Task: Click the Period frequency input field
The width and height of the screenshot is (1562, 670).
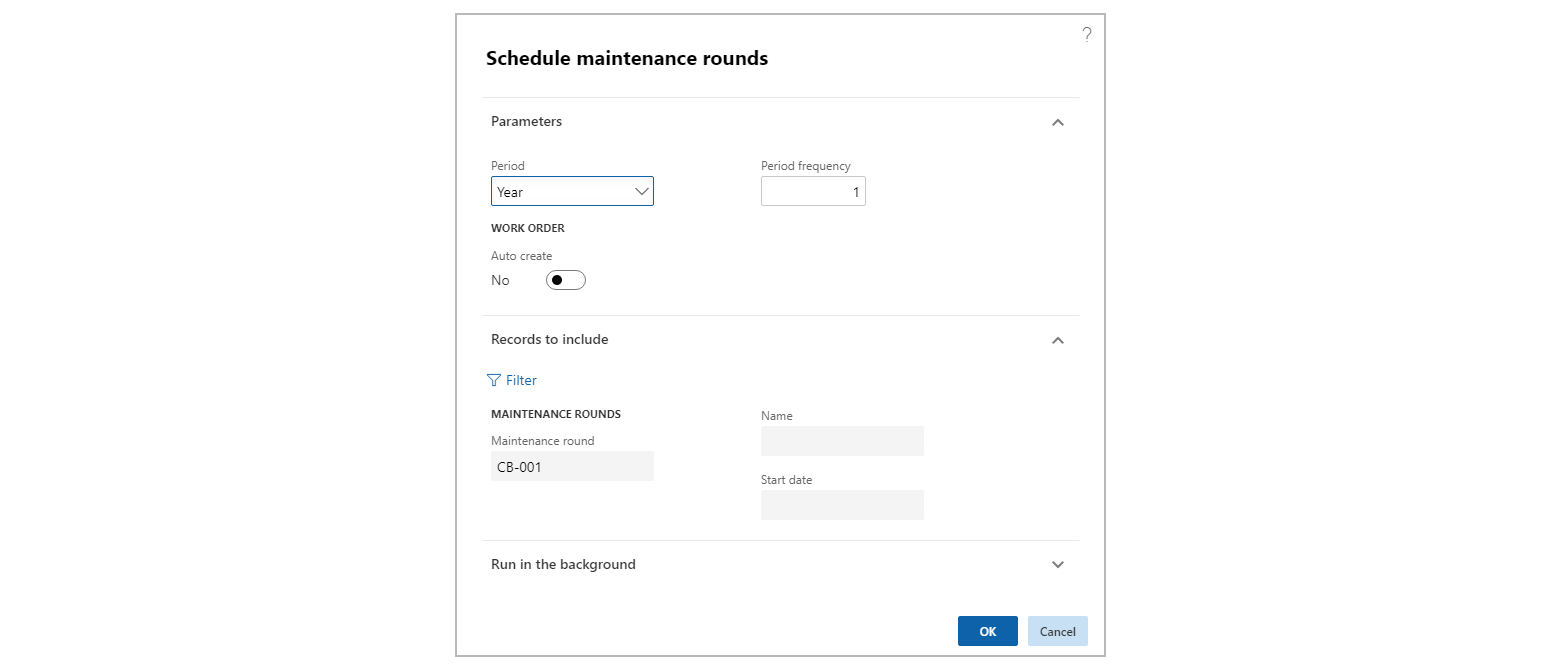Action: click(812, 192)
